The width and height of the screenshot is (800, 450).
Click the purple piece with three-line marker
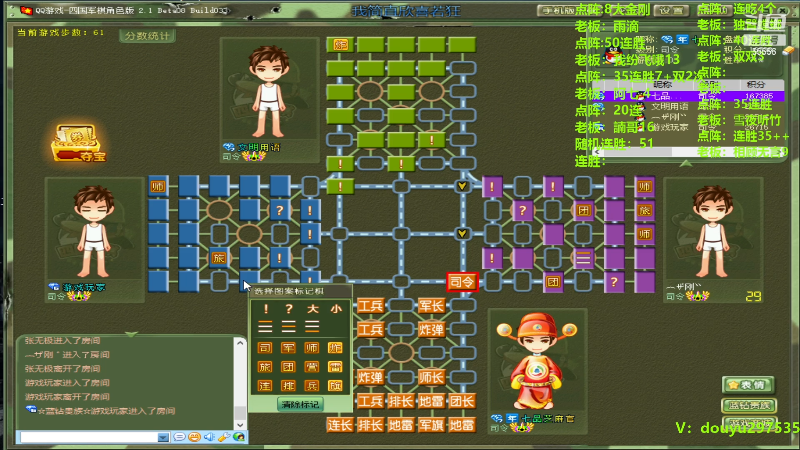coord(583,258)
